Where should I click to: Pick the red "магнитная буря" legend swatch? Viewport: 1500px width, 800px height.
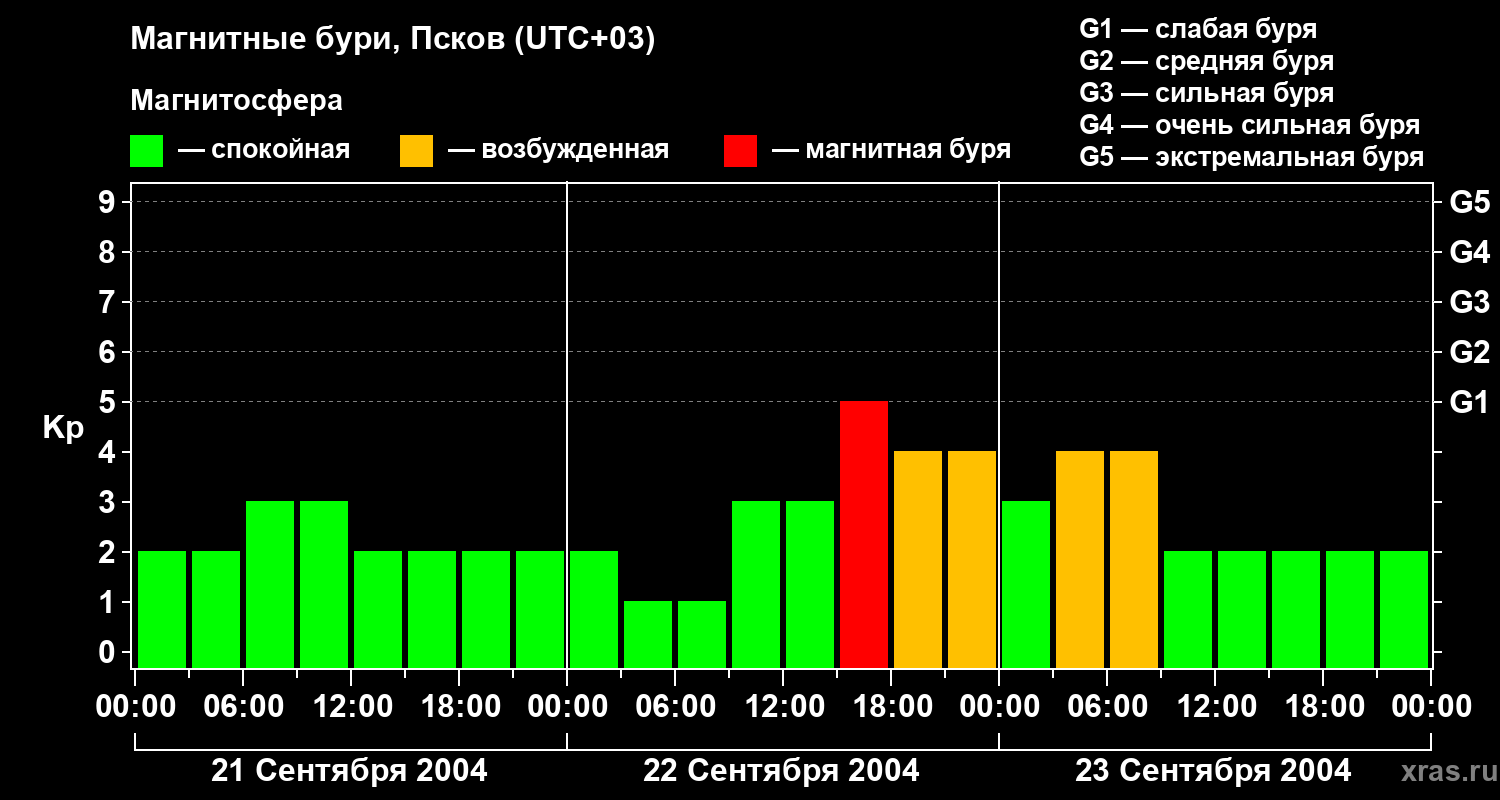click(x=740, y=151)
